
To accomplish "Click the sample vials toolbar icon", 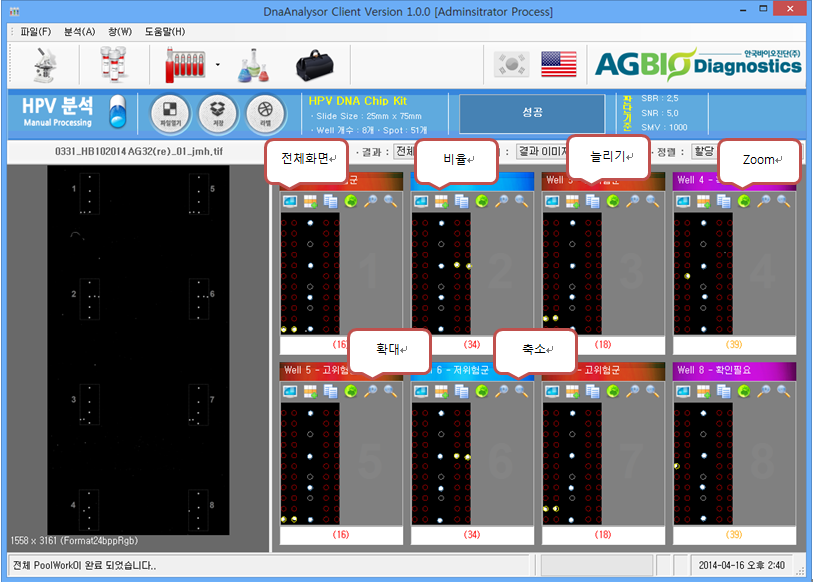I will pos(113,64).
